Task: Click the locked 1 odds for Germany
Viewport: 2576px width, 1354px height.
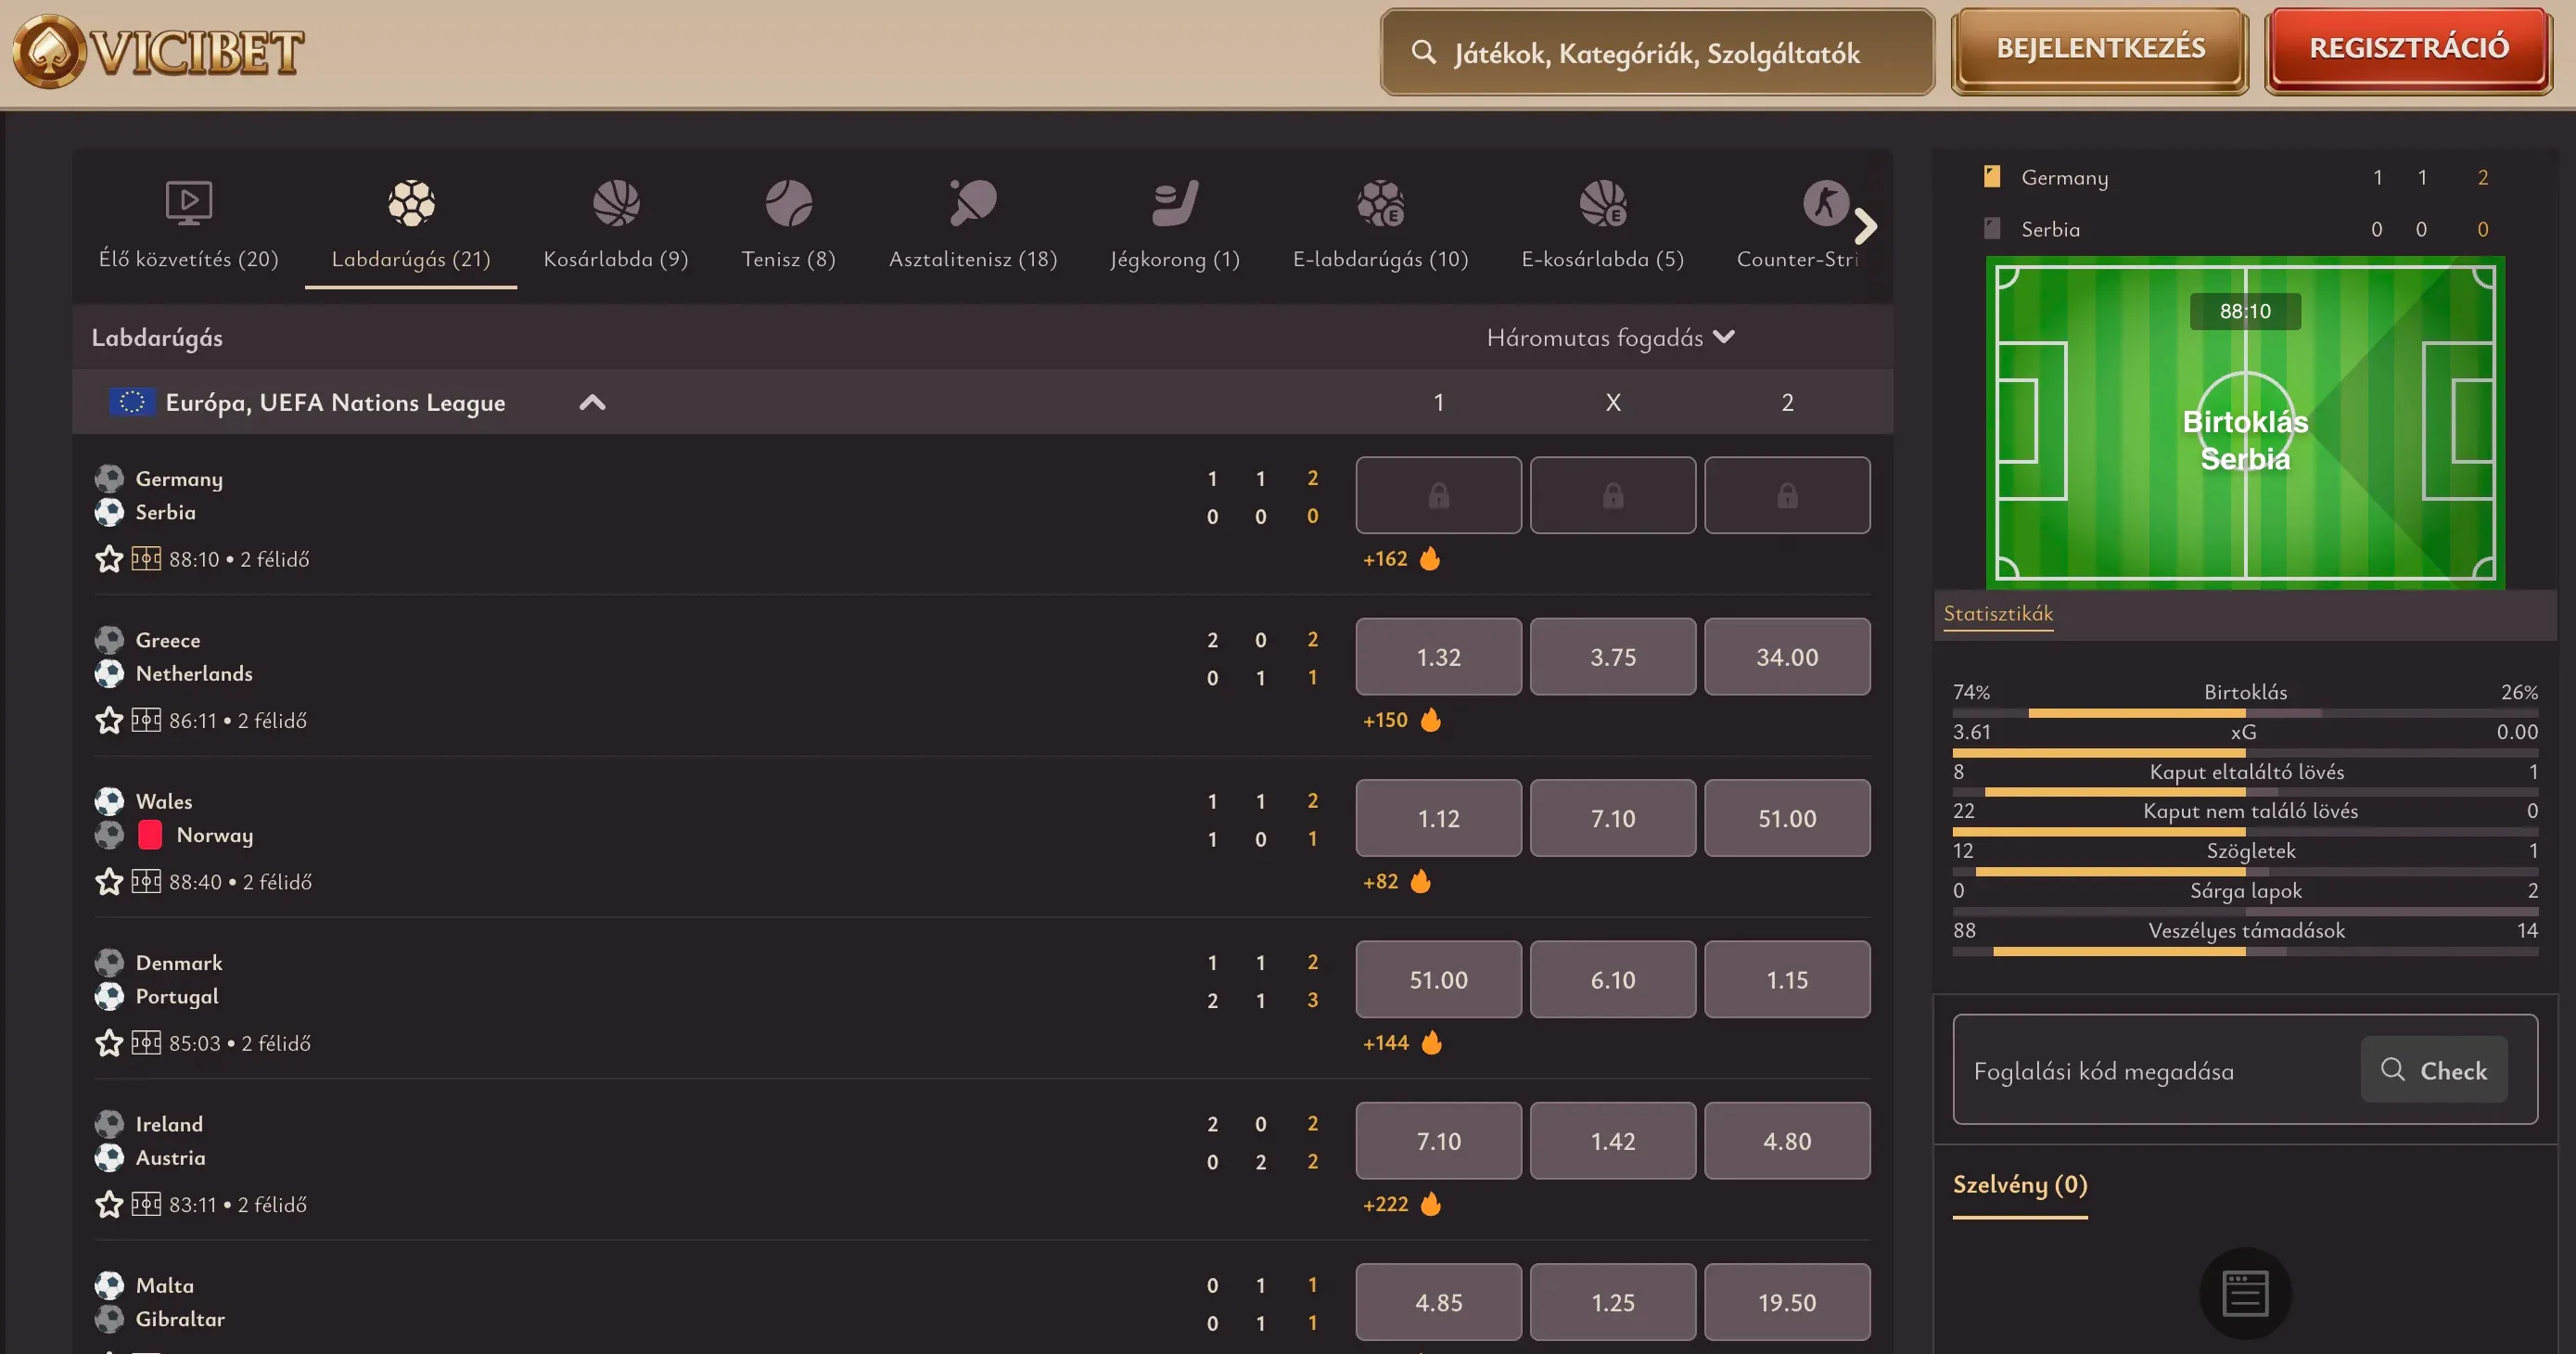Action: pyautogui.click(x=1438, y=495)
